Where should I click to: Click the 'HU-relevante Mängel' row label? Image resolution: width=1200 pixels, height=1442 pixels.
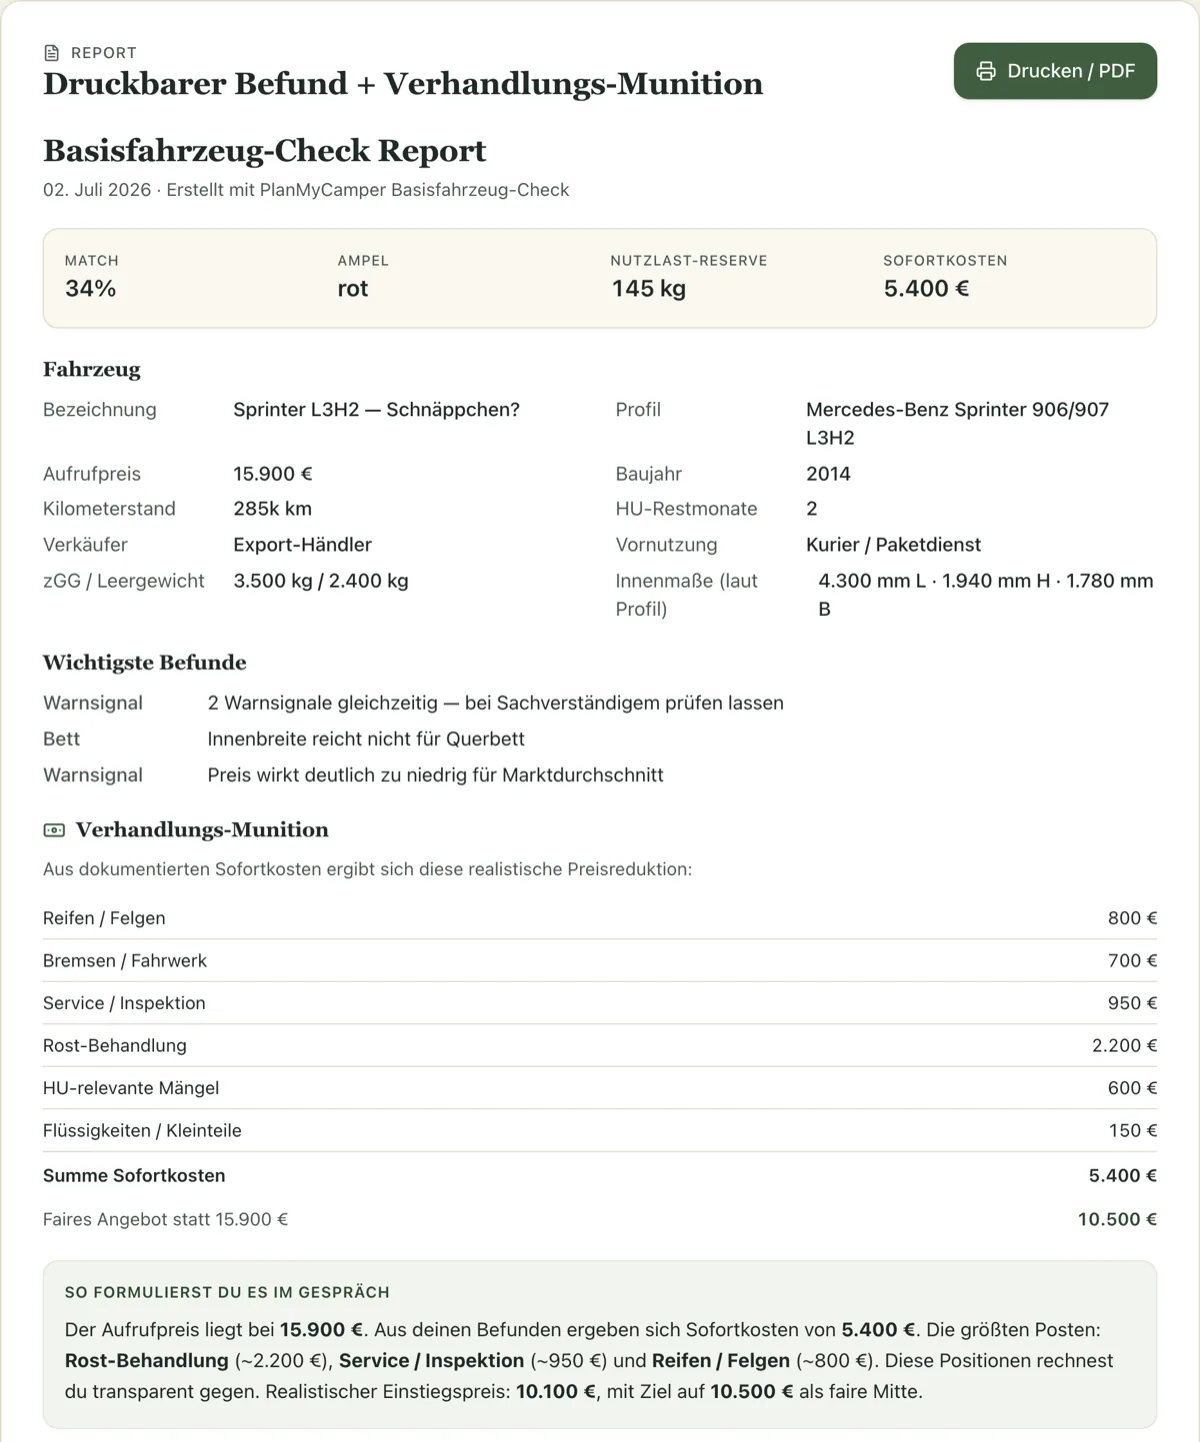131,1088
